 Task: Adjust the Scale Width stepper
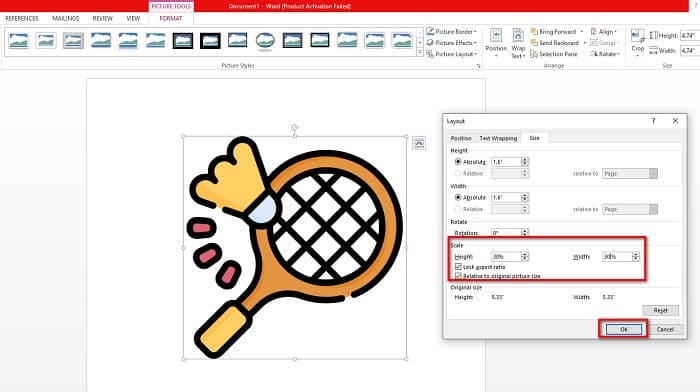pyautogui.click(x=636, y=257)
